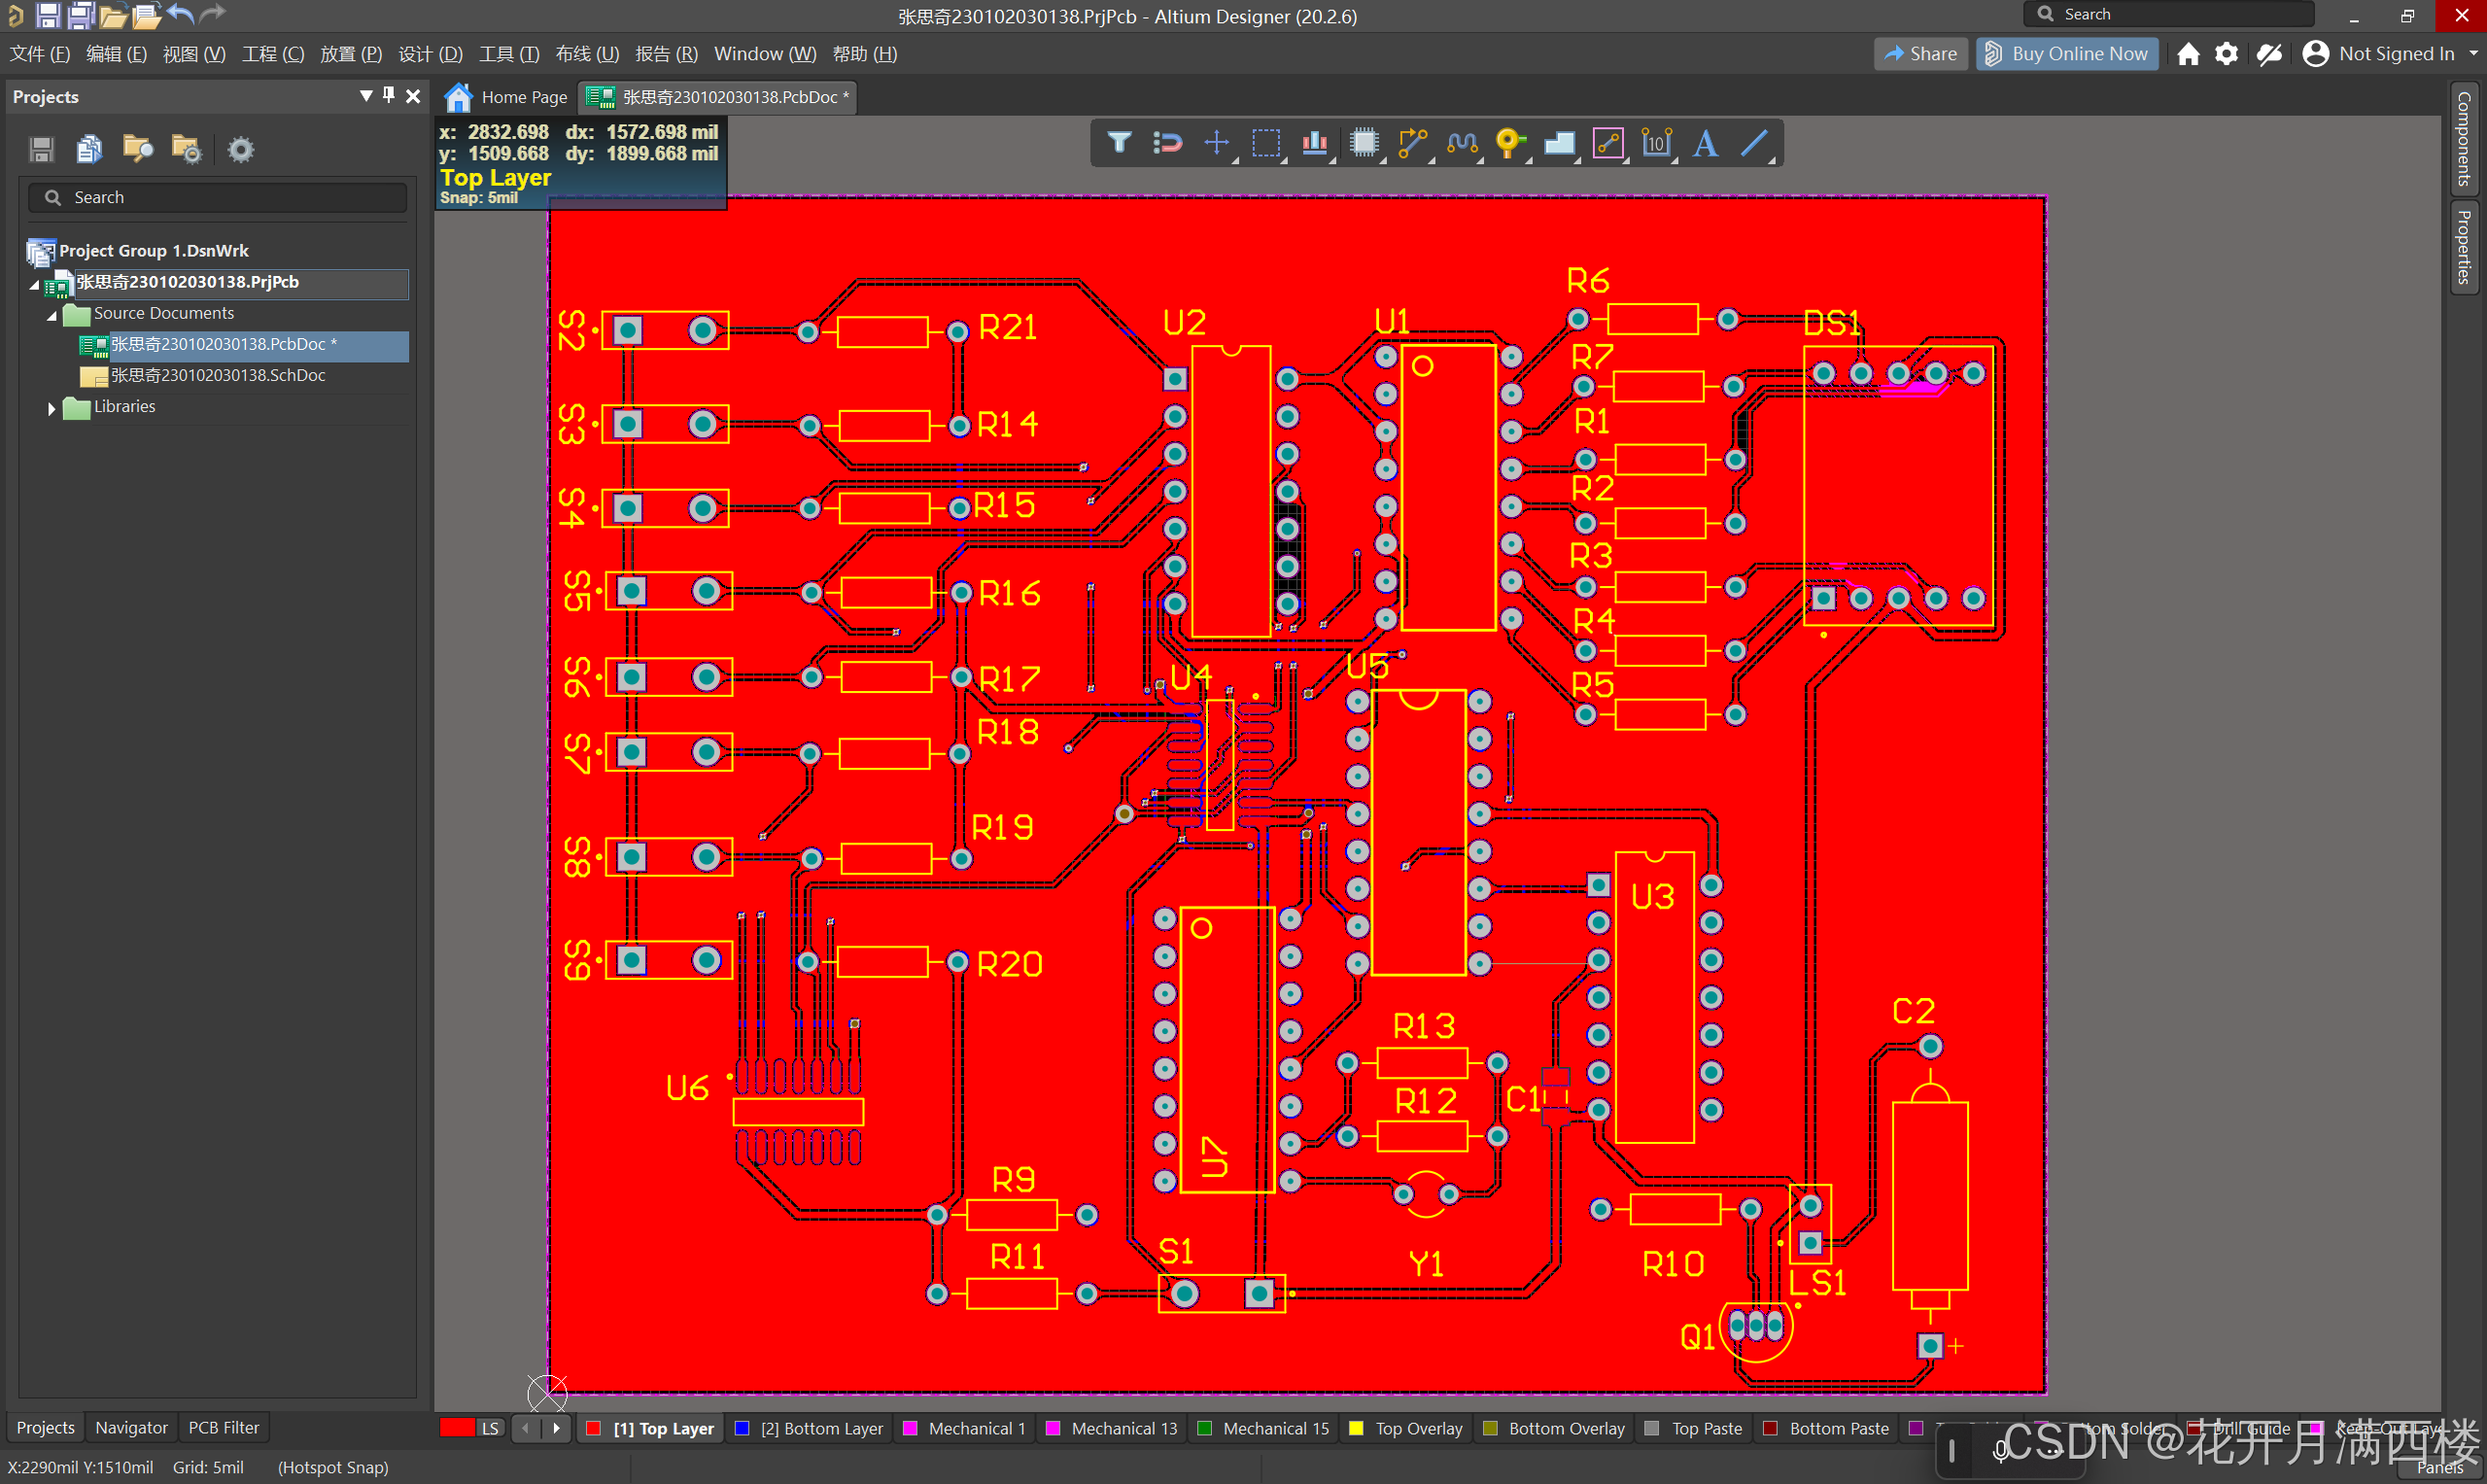The width and height of the screenshot is (2487, 1484).
Task: Click the Share button
Action: [1920, 54]
